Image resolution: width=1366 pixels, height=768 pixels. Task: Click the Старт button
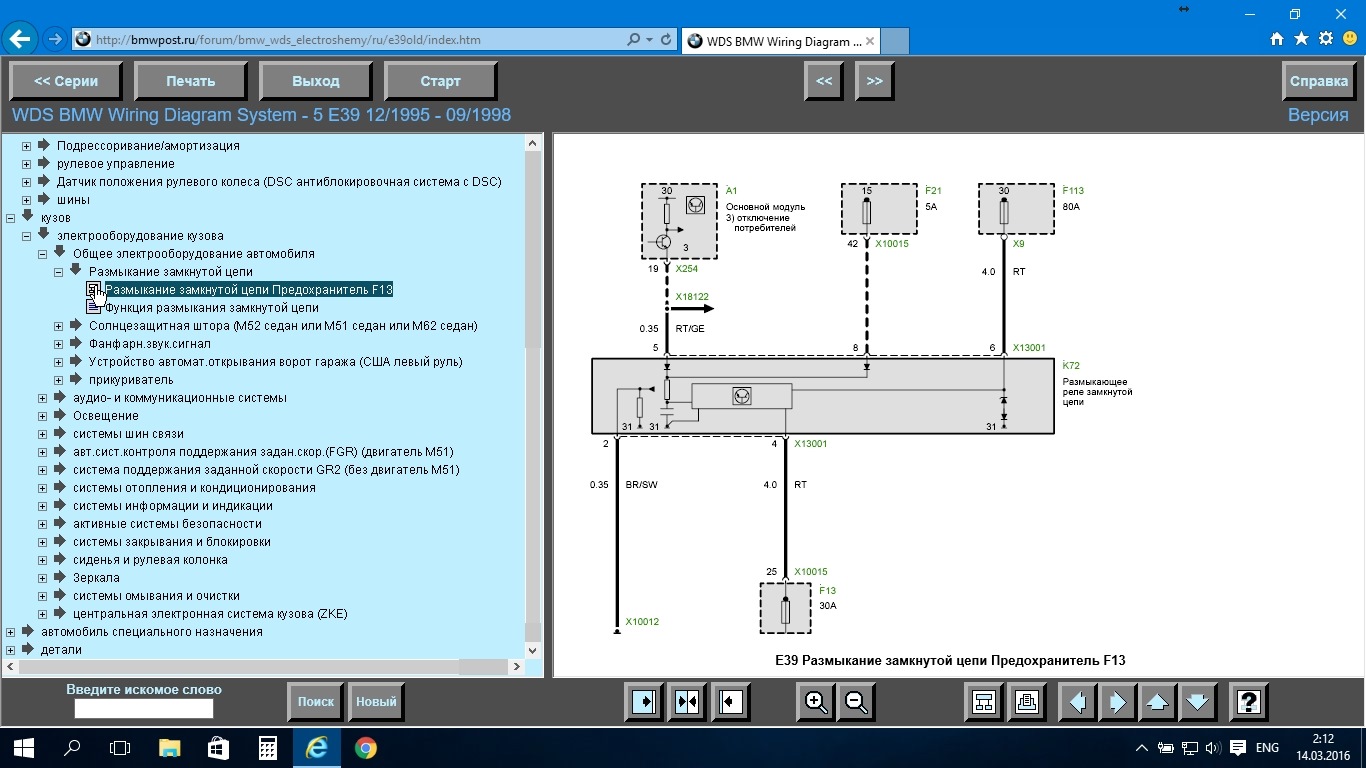tap(441, 81)
